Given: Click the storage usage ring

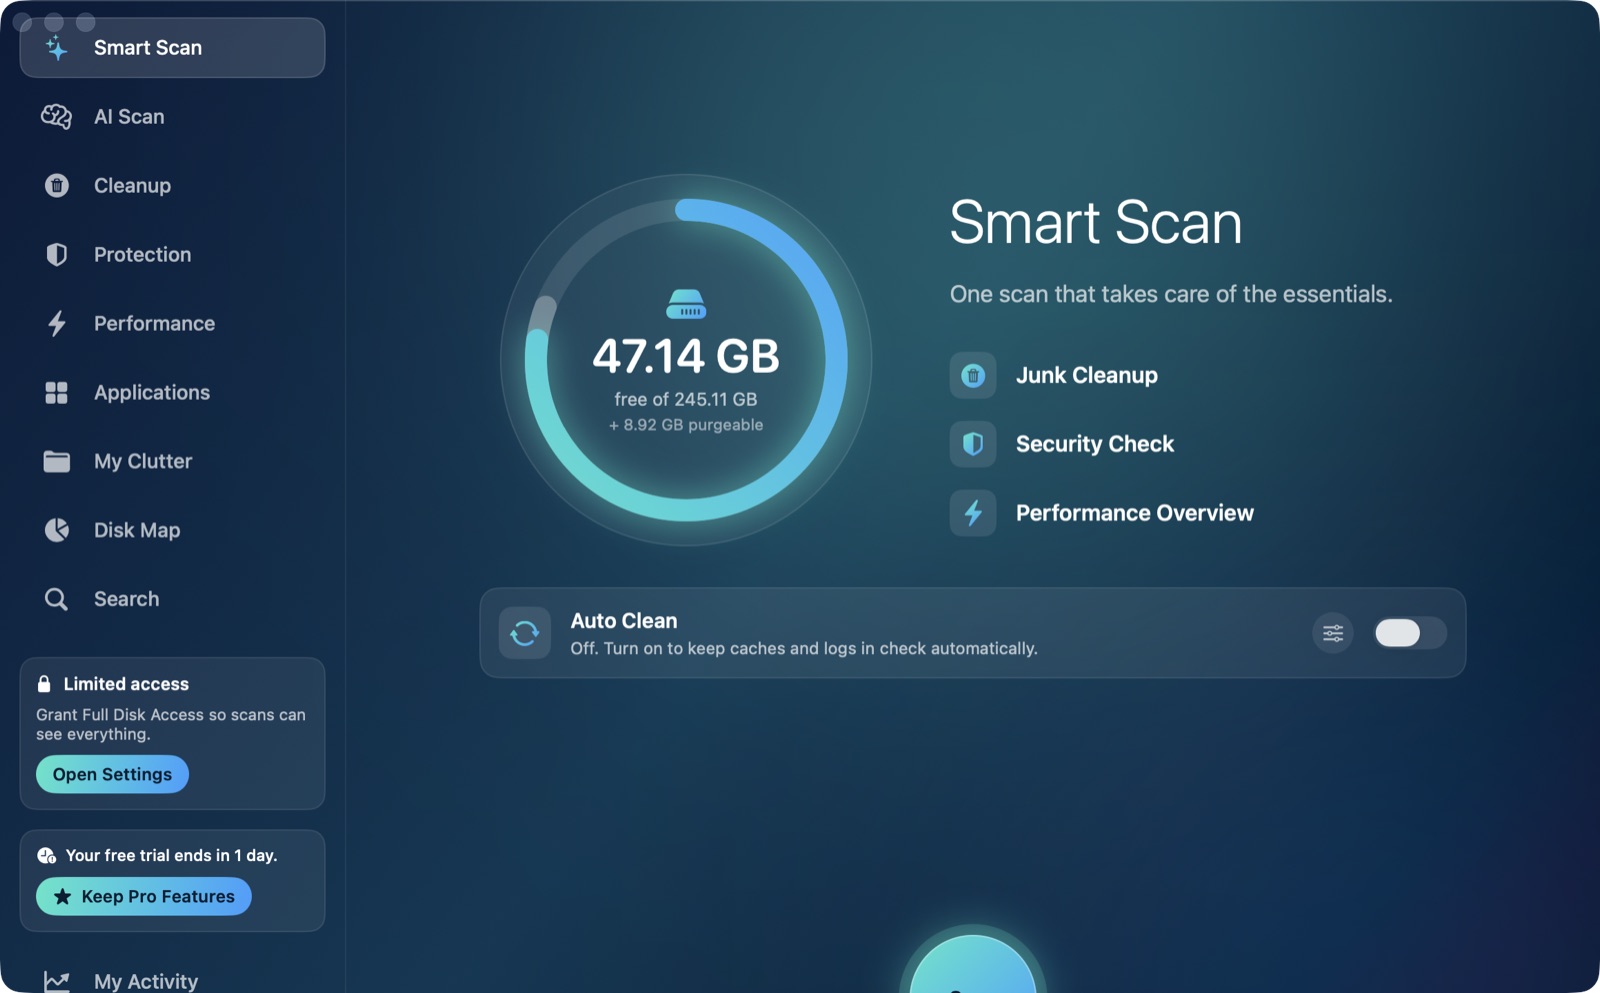Looking at the screenshot, I should (x=686, y=360).
